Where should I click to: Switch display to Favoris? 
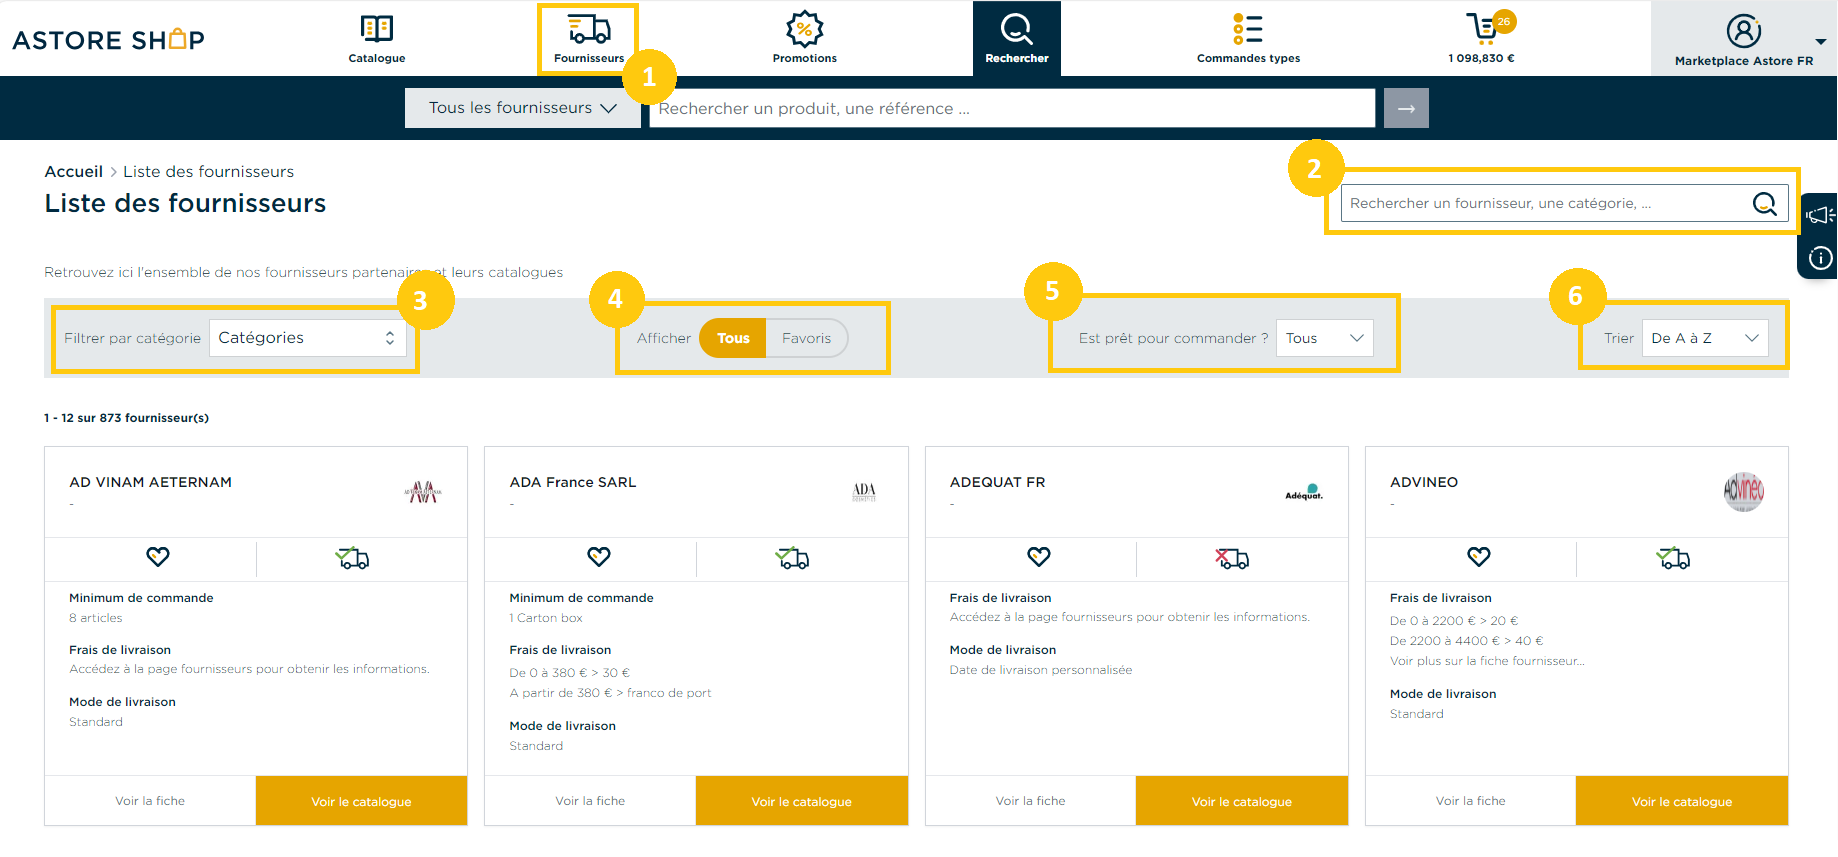tap(806, 338)
